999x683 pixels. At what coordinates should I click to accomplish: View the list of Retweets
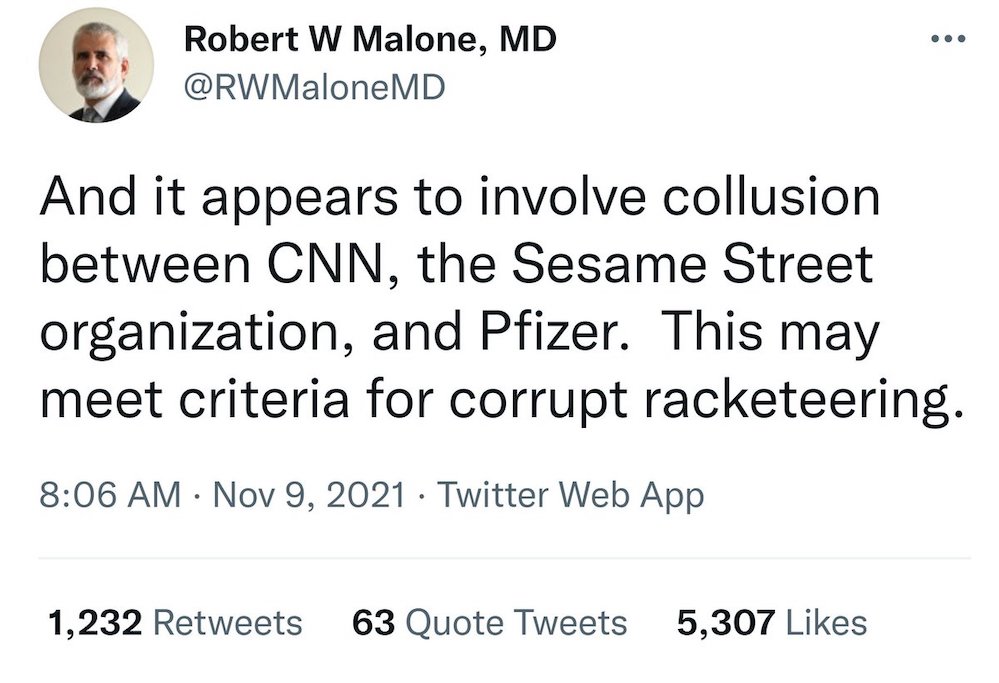point(231,623)
